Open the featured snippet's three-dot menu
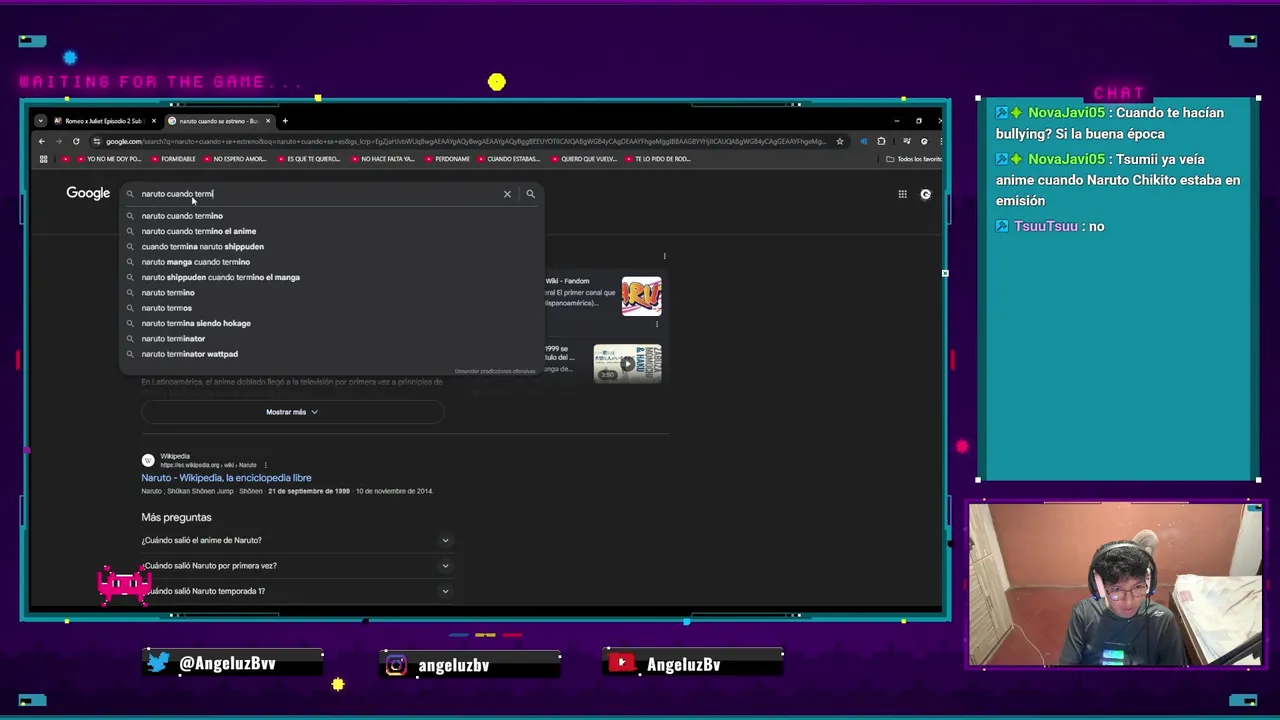The width and height of the screenshot is (1280, 720). (x=664, y=256)
